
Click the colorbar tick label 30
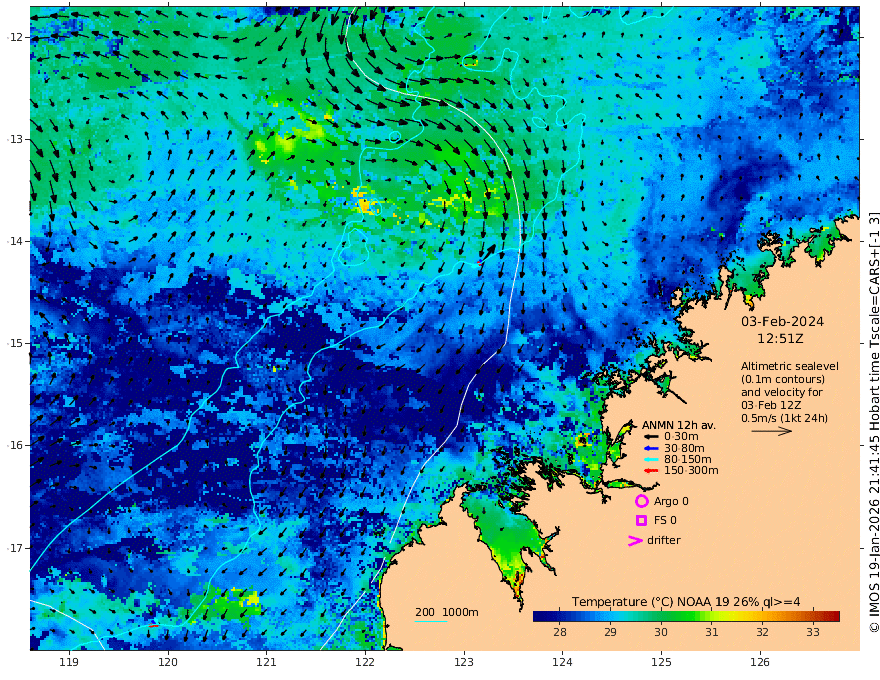coord(661,632)
